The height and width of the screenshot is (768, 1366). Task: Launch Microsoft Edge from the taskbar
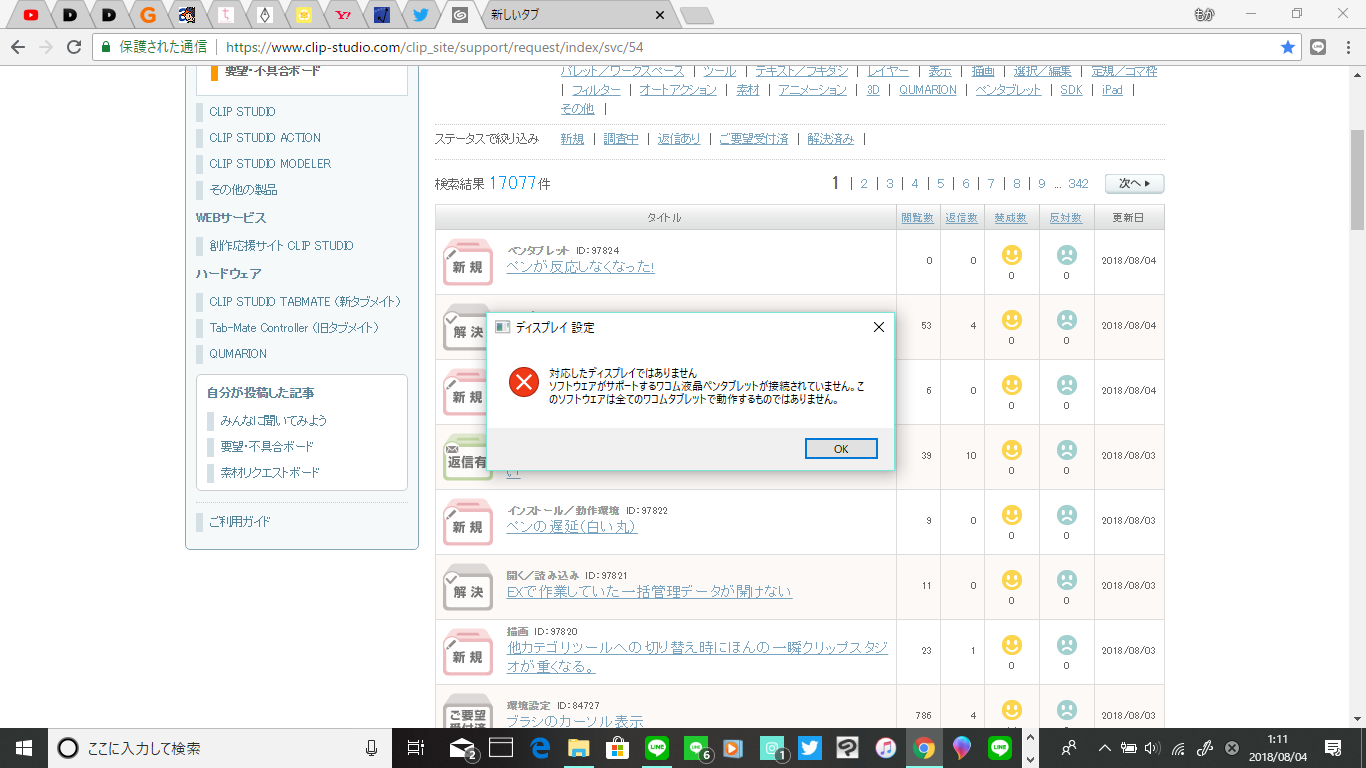541,747
